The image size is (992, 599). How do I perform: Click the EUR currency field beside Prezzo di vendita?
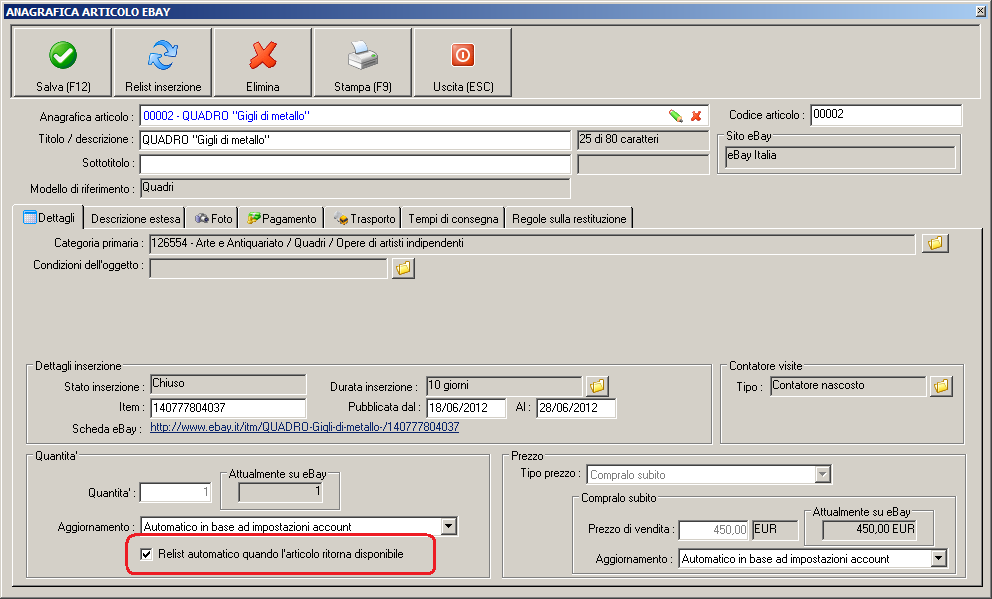click(774, 529)
